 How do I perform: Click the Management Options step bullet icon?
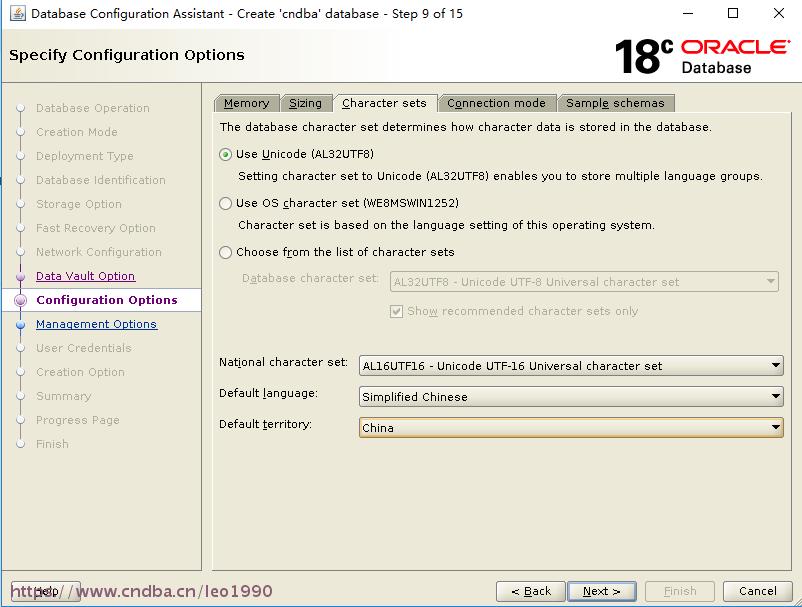tap(20, 325)
